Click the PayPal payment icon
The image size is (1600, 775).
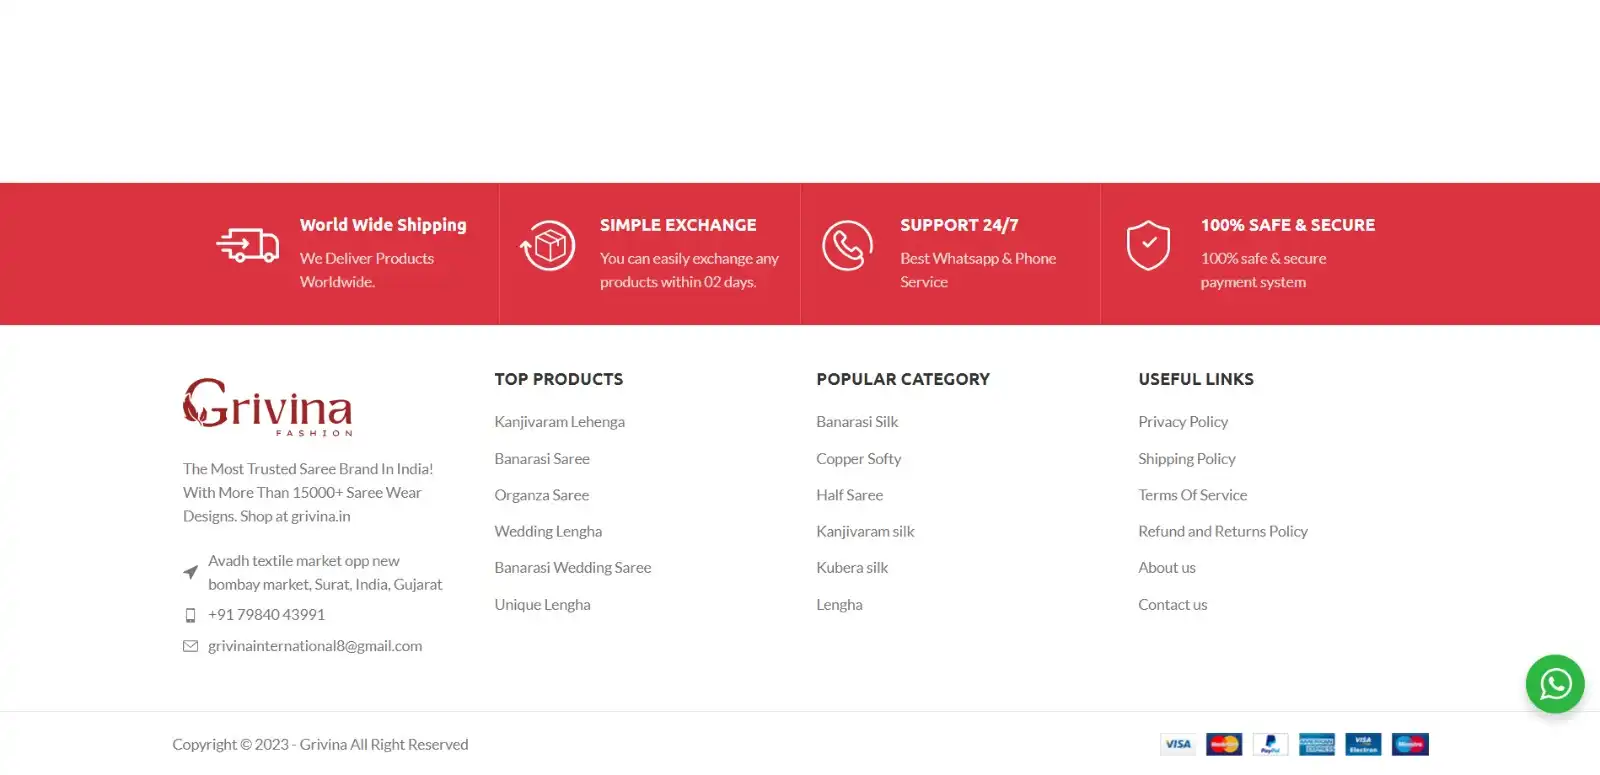pos(1270,744)
